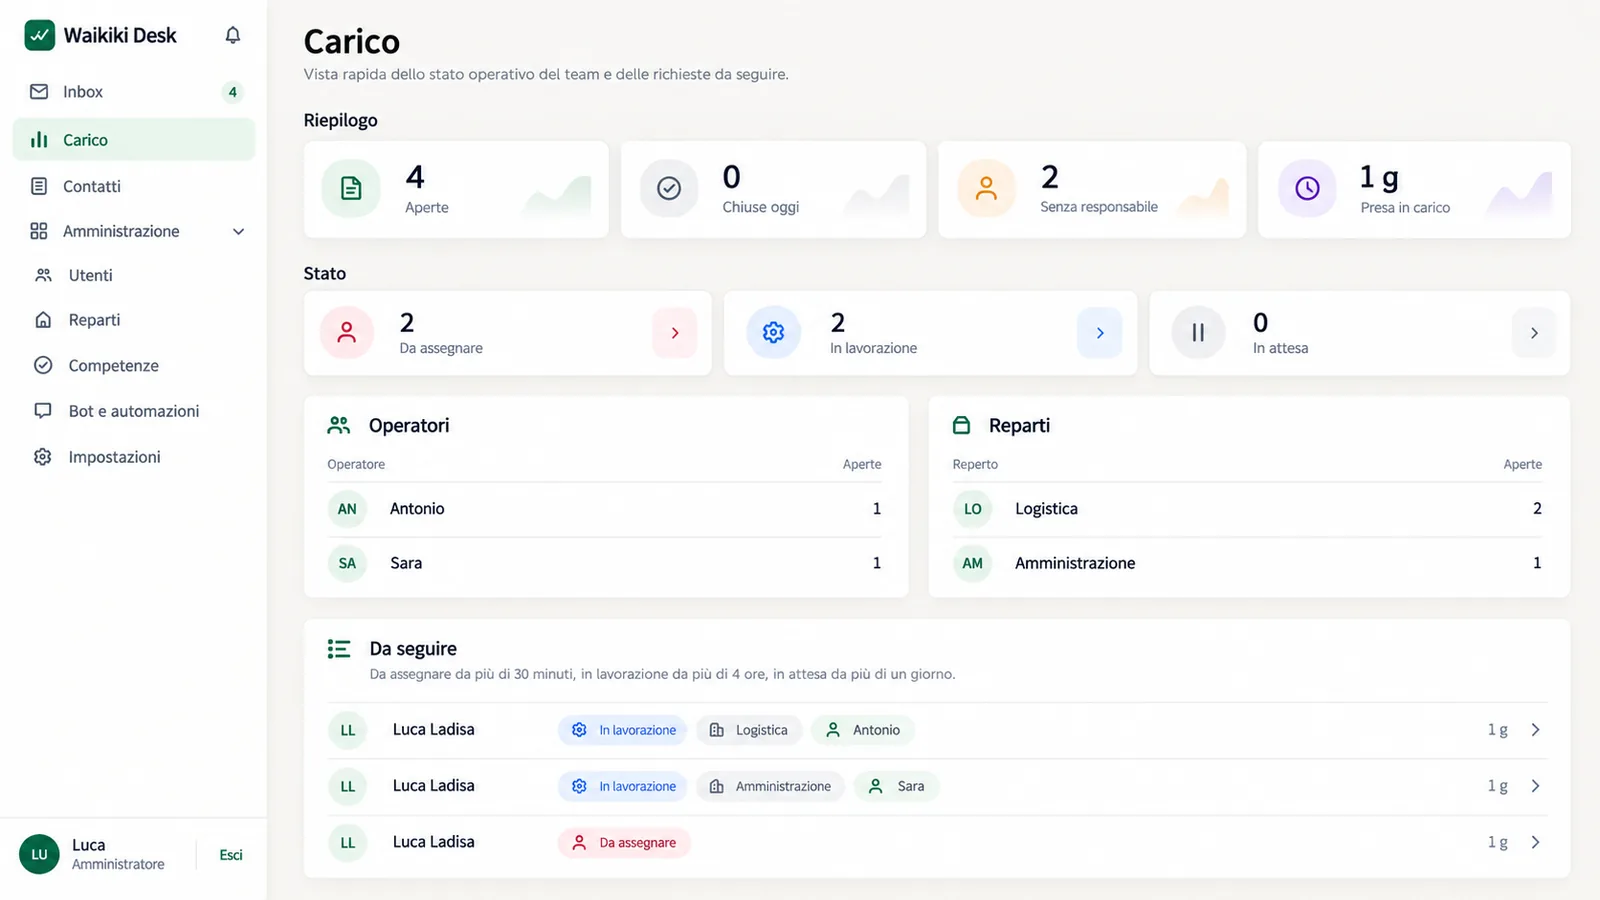
Task: Open the Luca Amministratore profile
Action: [93, 854]
